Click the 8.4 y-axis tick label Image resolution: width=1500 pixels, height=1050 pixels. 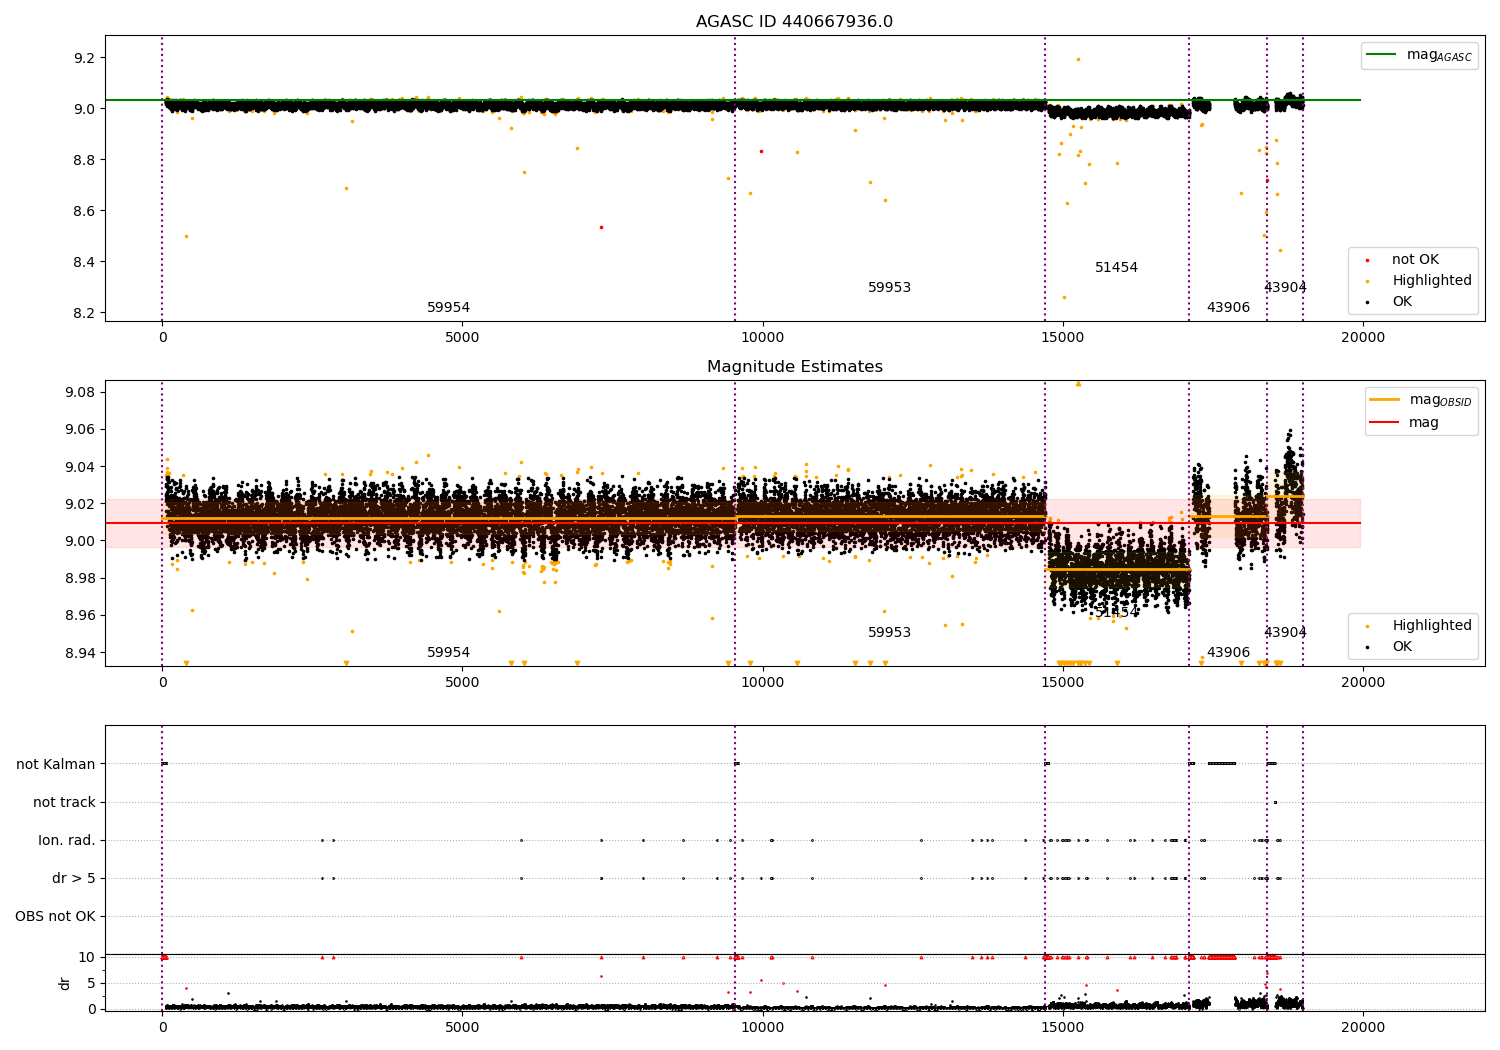(x=85, y=262)
